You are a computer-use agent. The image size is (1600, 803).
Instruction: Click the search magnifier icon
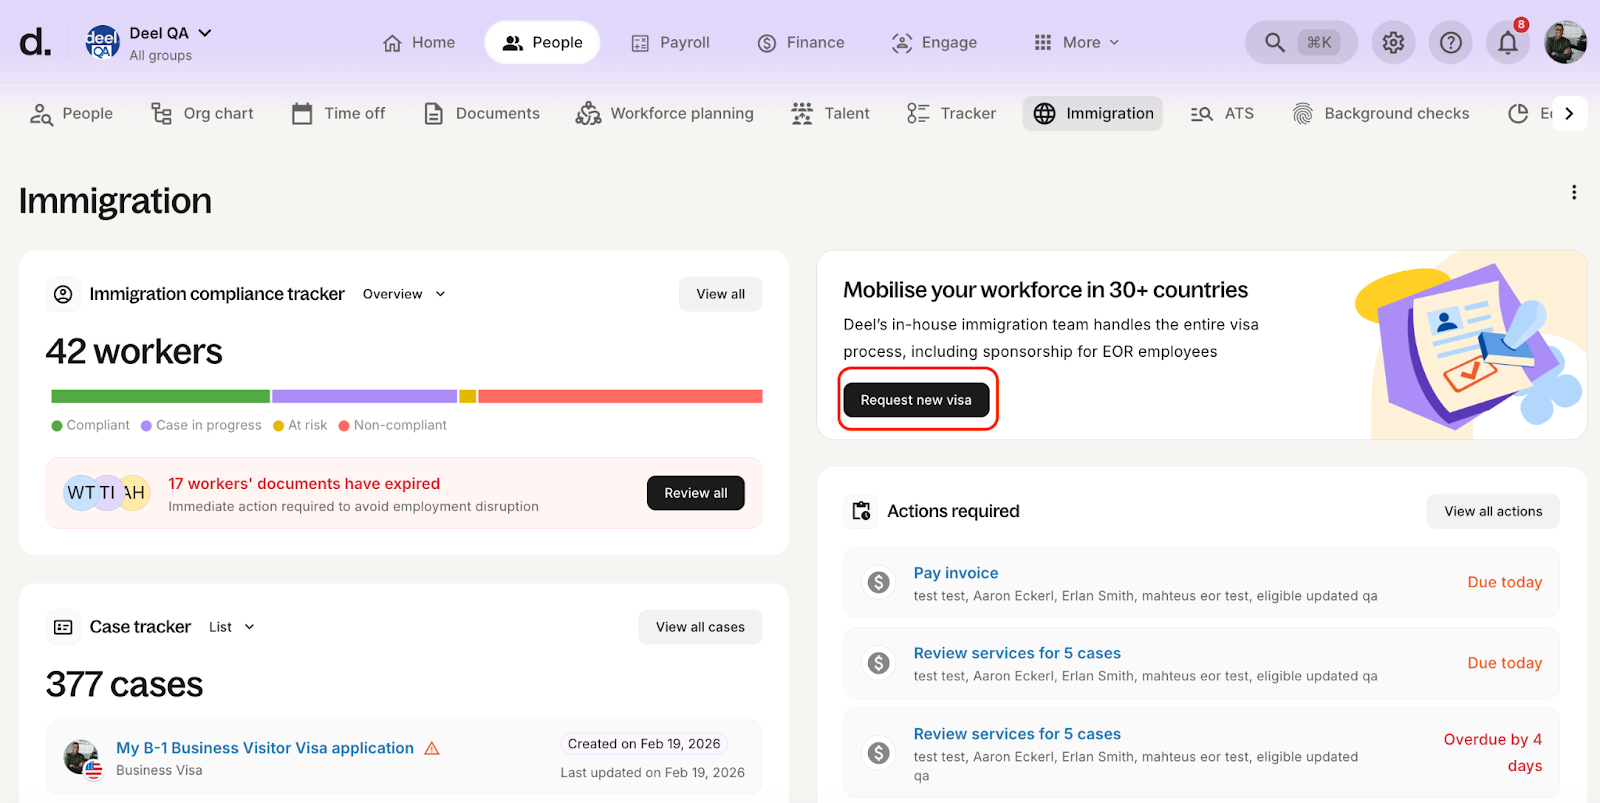click(1274, 43)
